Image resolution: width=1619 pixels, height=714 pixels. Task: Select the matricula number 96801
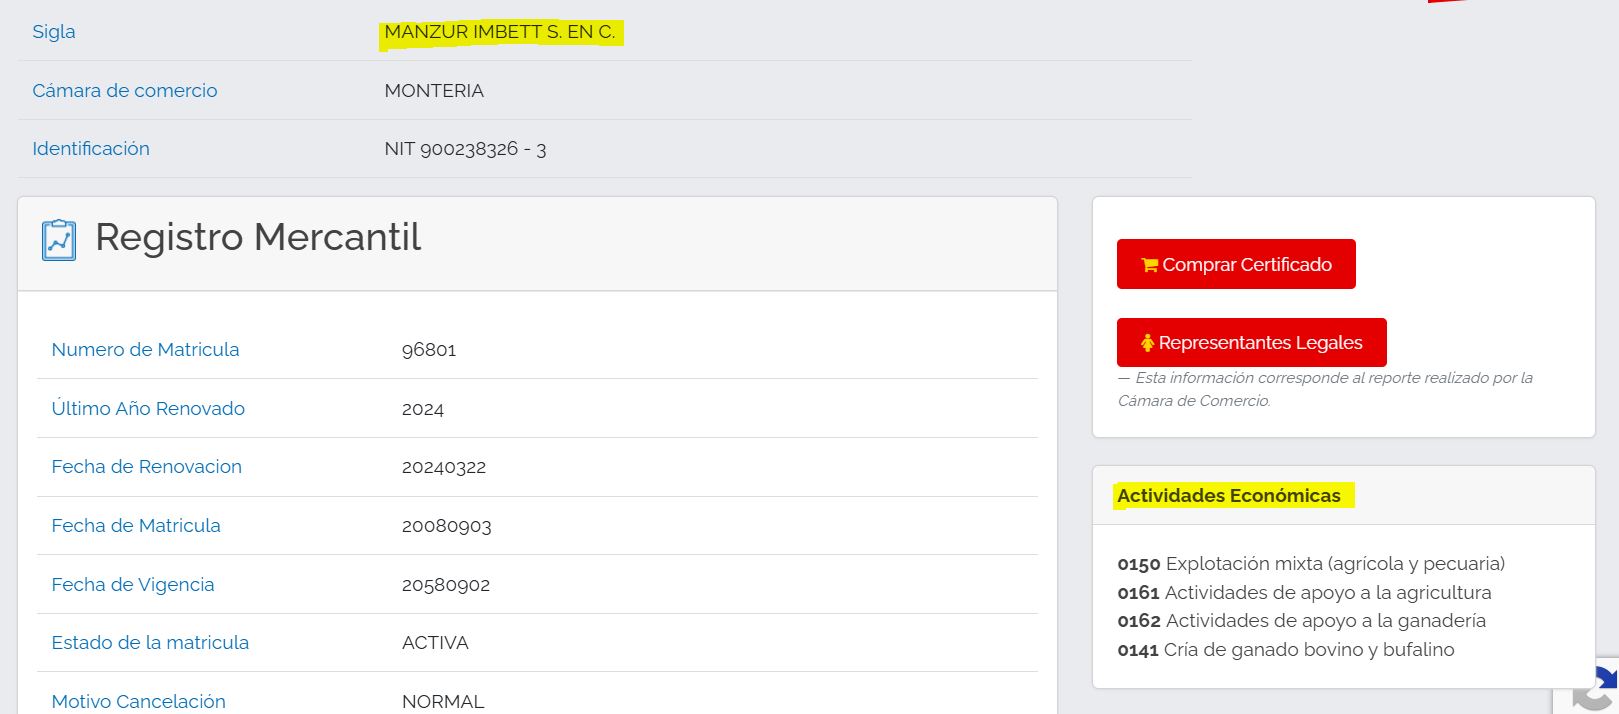(429, 350)
